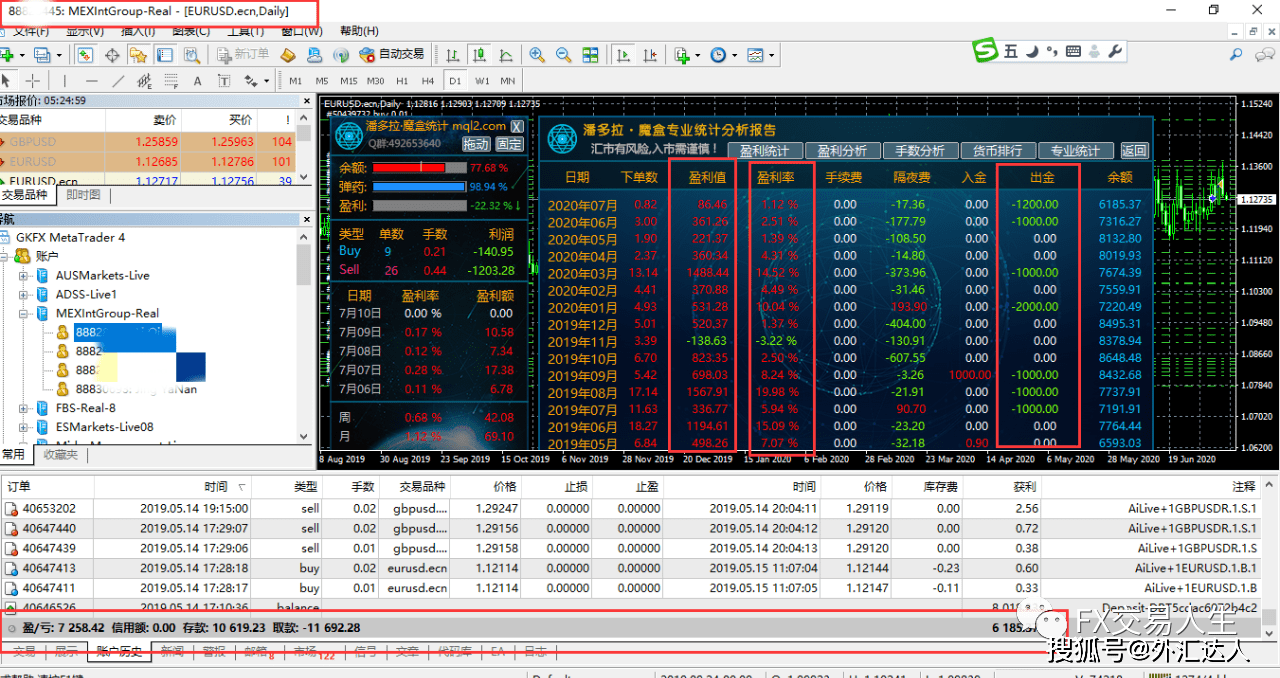Collapse the MEXIntGroup-Real tree node
The height and width of the screenshot is (678, 1280).
pos(23,313)
